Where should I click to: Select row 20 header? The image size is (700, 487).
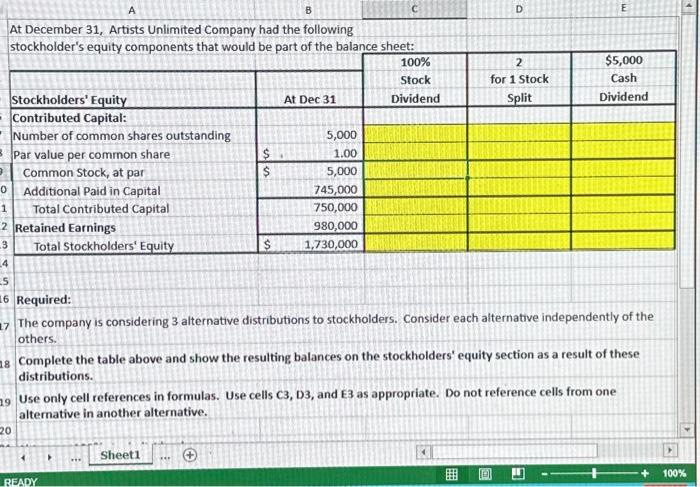point(5,431)
